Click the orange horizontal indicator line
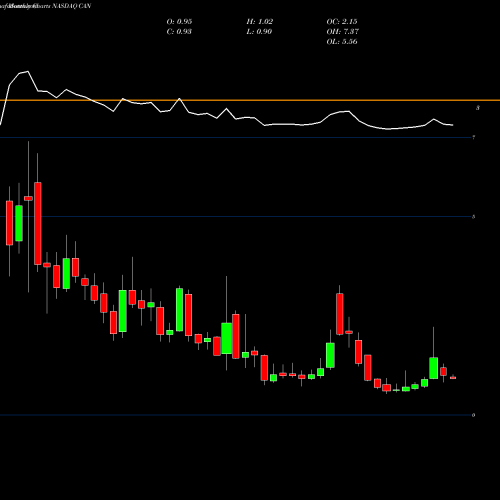500x500 pixels. tap(250, 100)
